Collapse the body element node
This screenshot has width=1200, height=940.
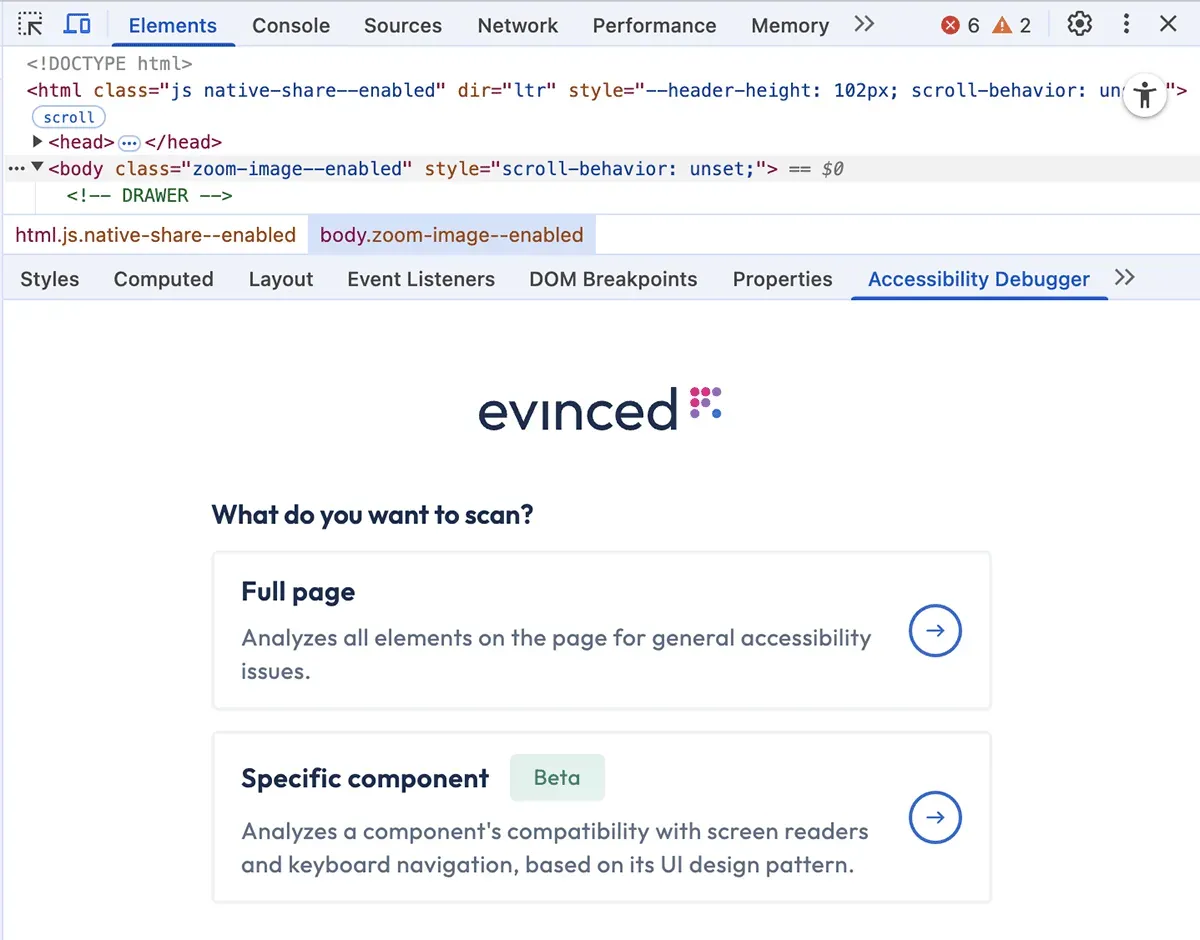[37, 168]
